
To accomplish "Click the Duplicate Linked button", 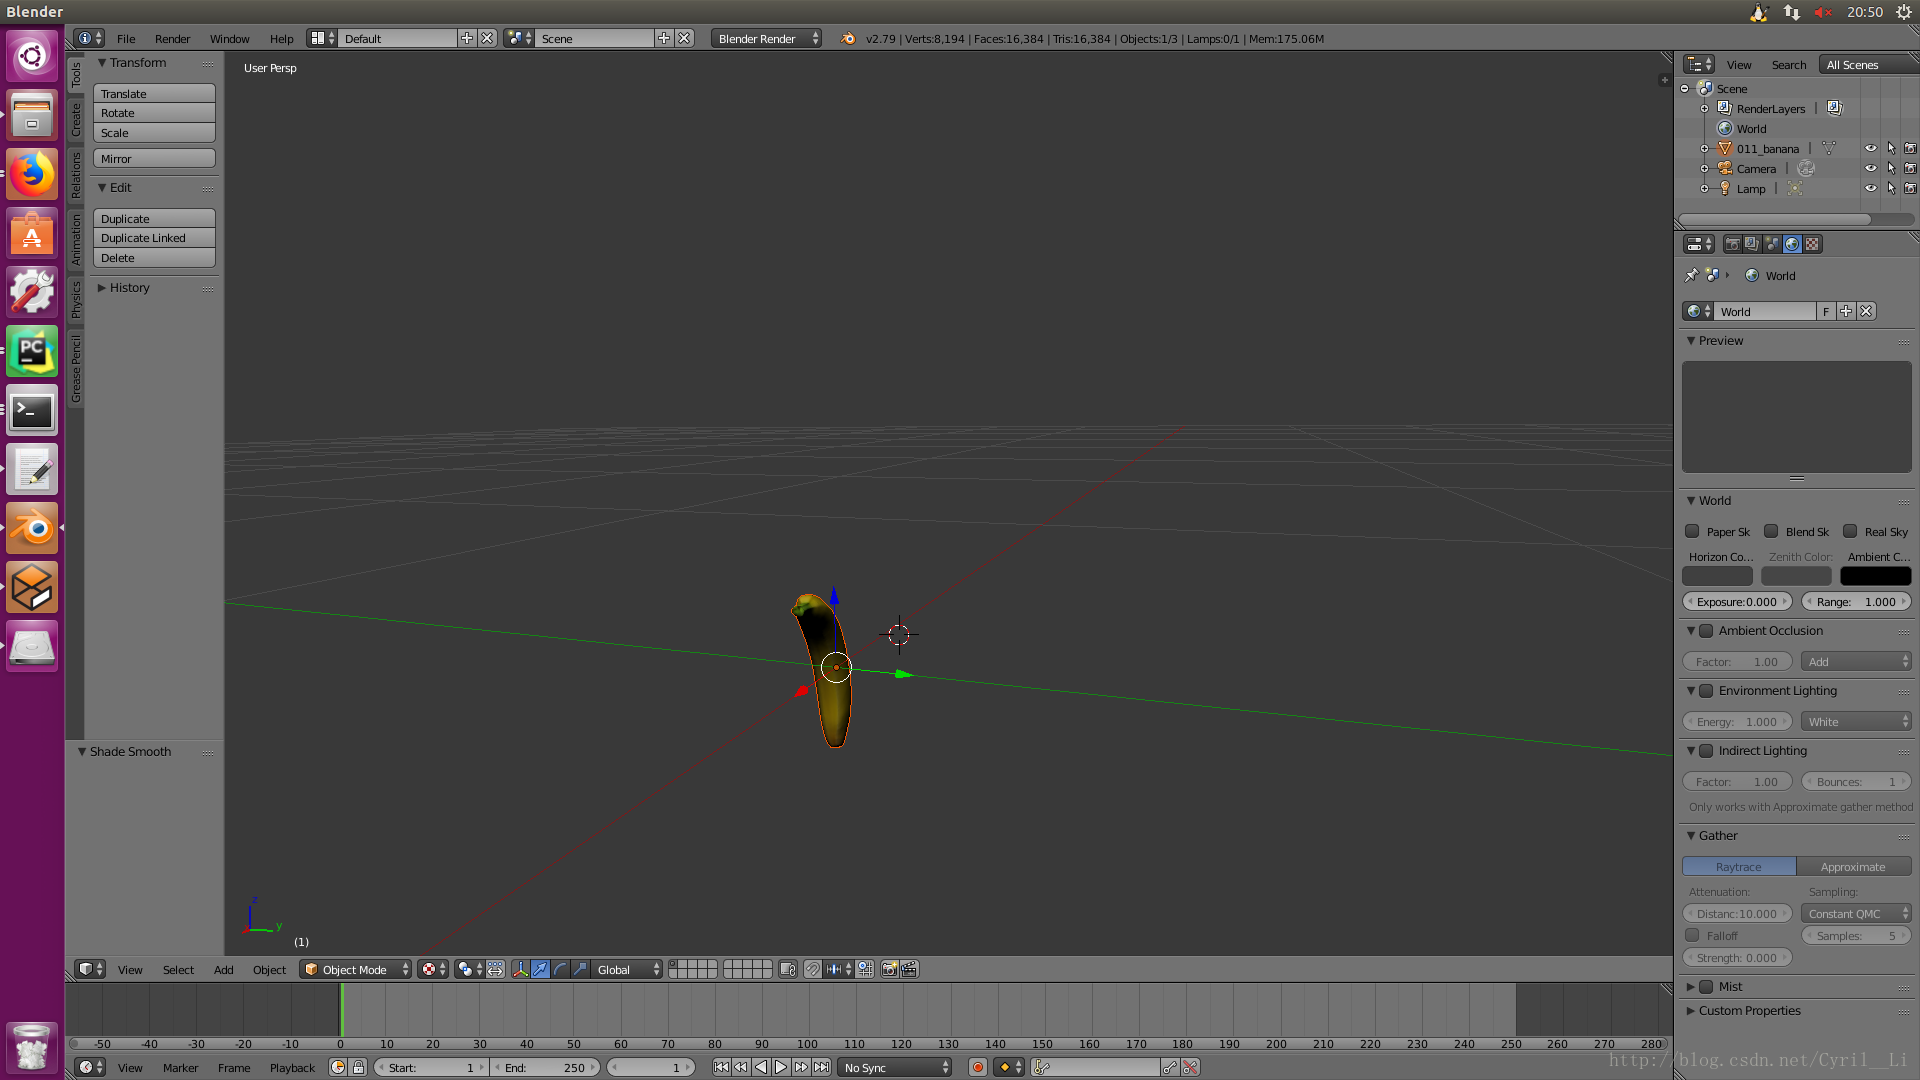I will click(154, 238).
